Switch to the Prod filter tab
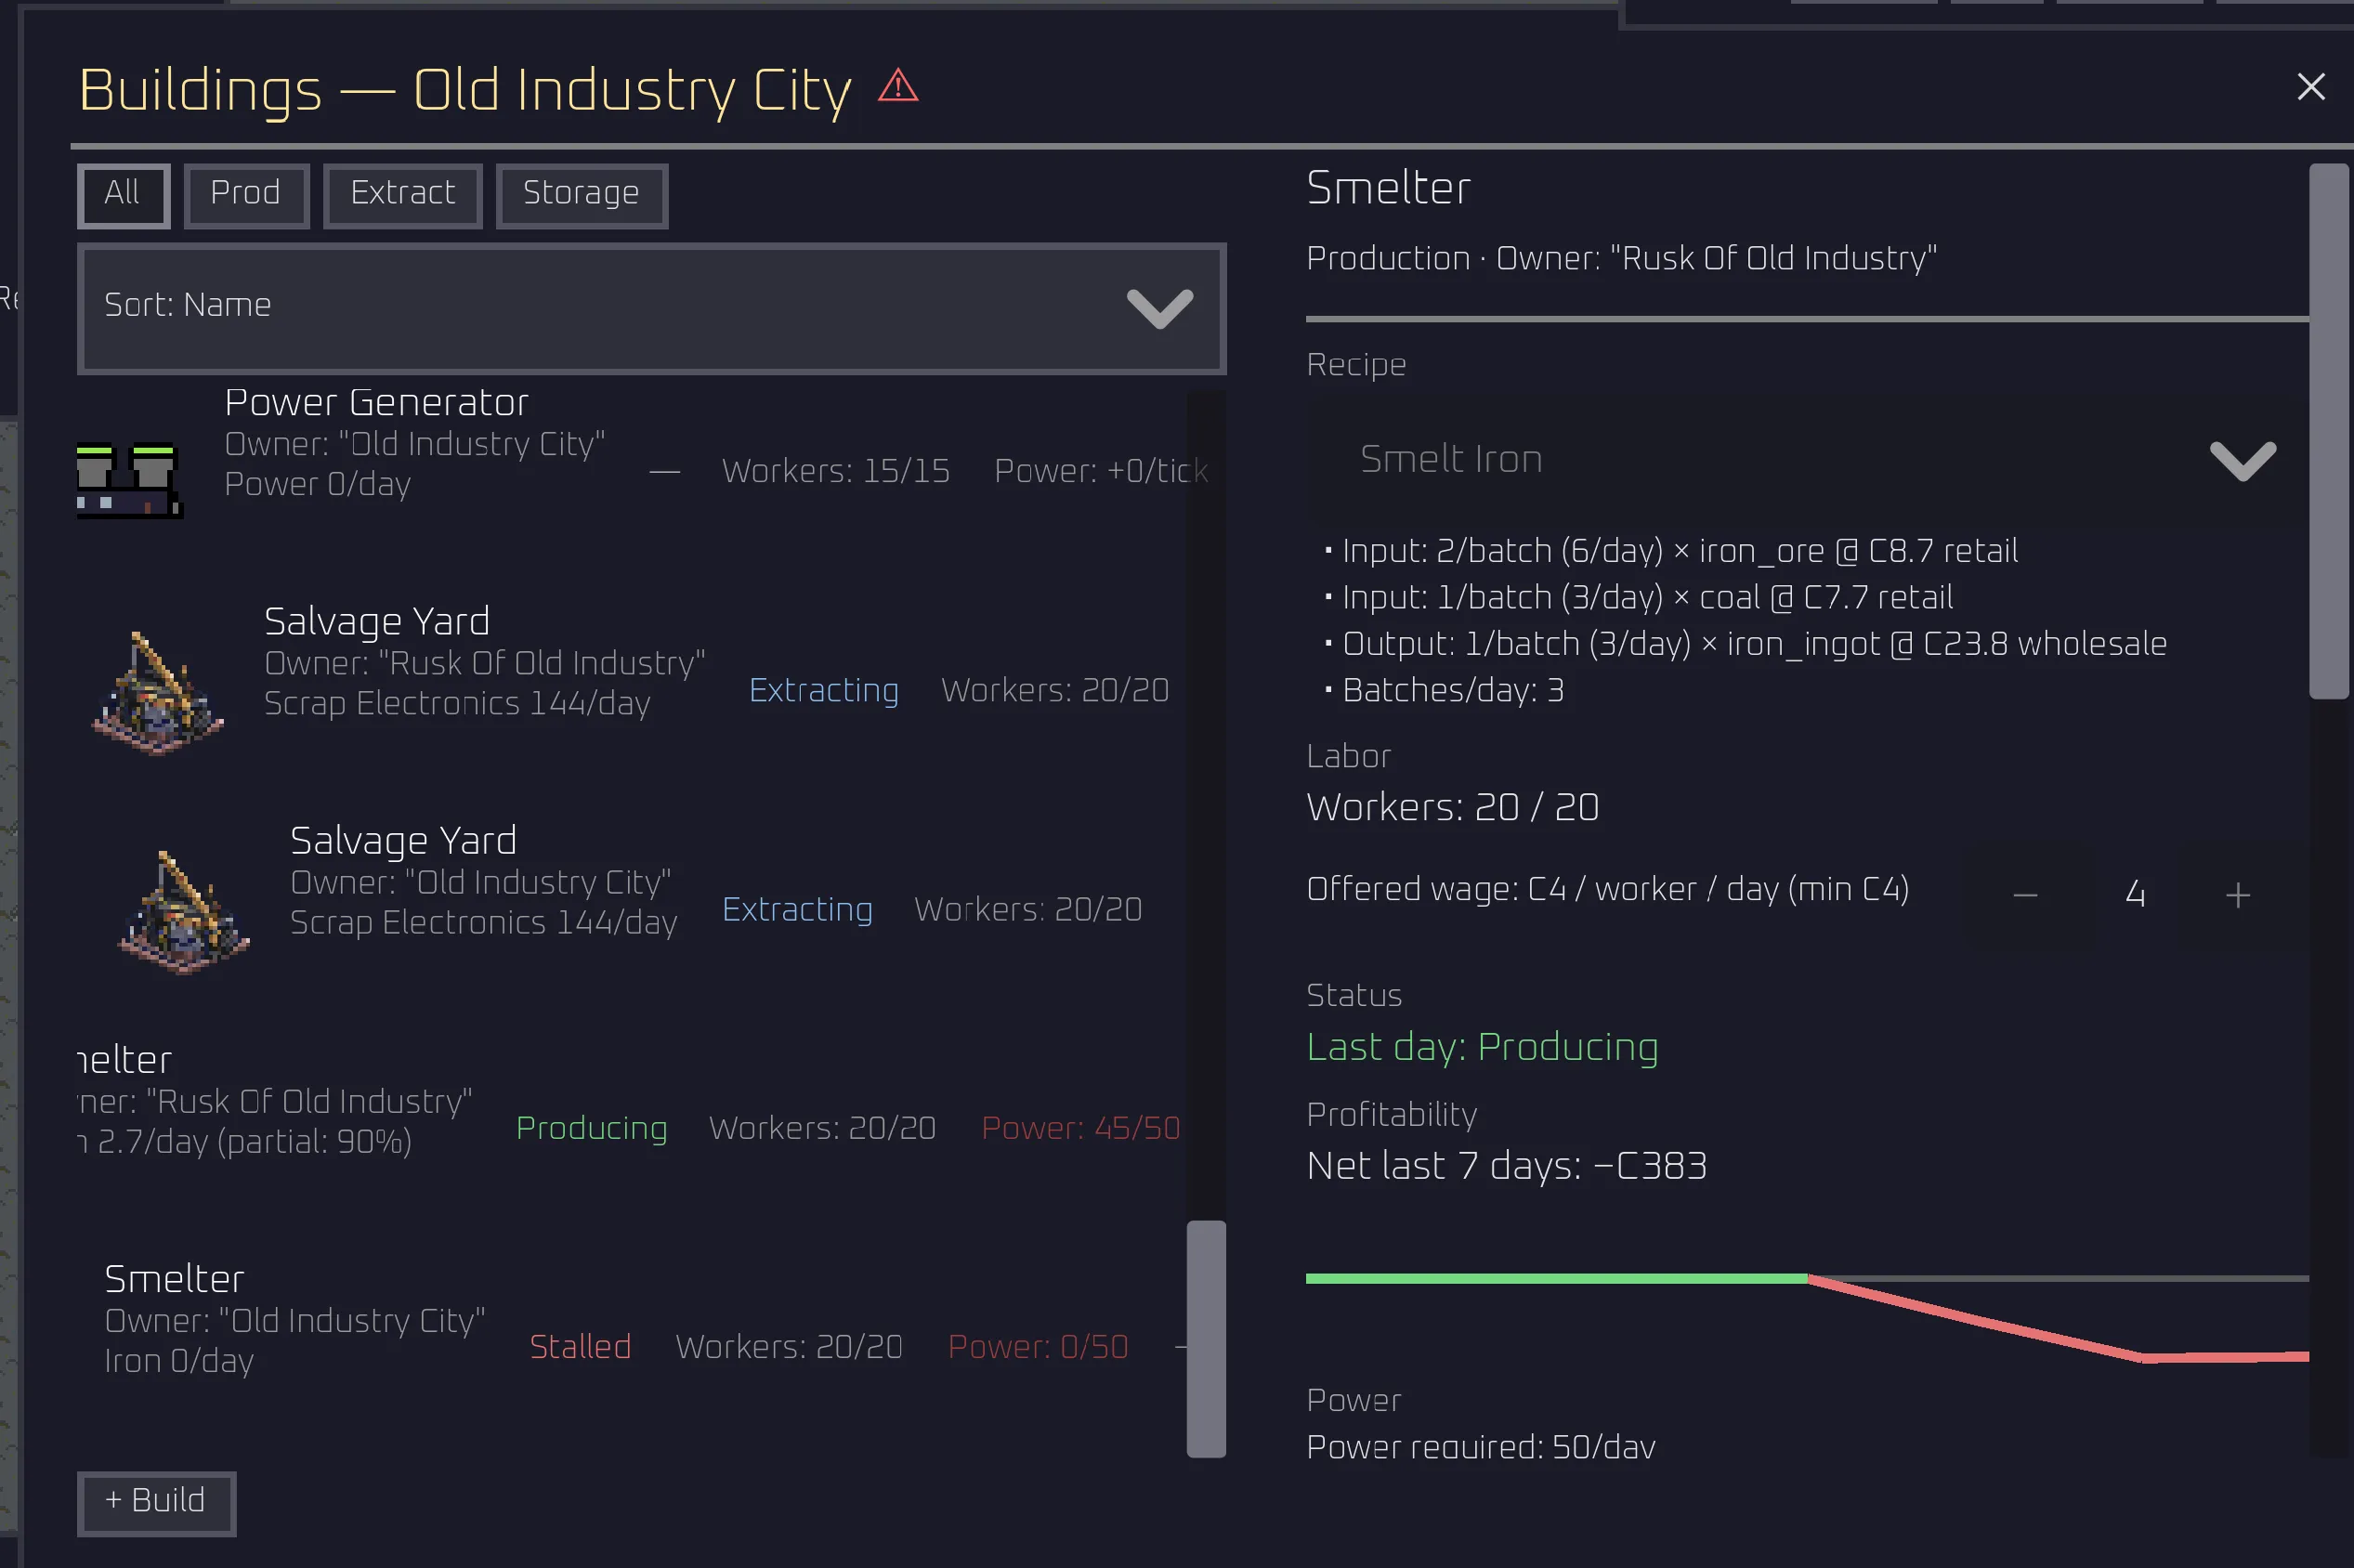The height and width of the screenshot is (1568, 2354). (x=246, y=196)
